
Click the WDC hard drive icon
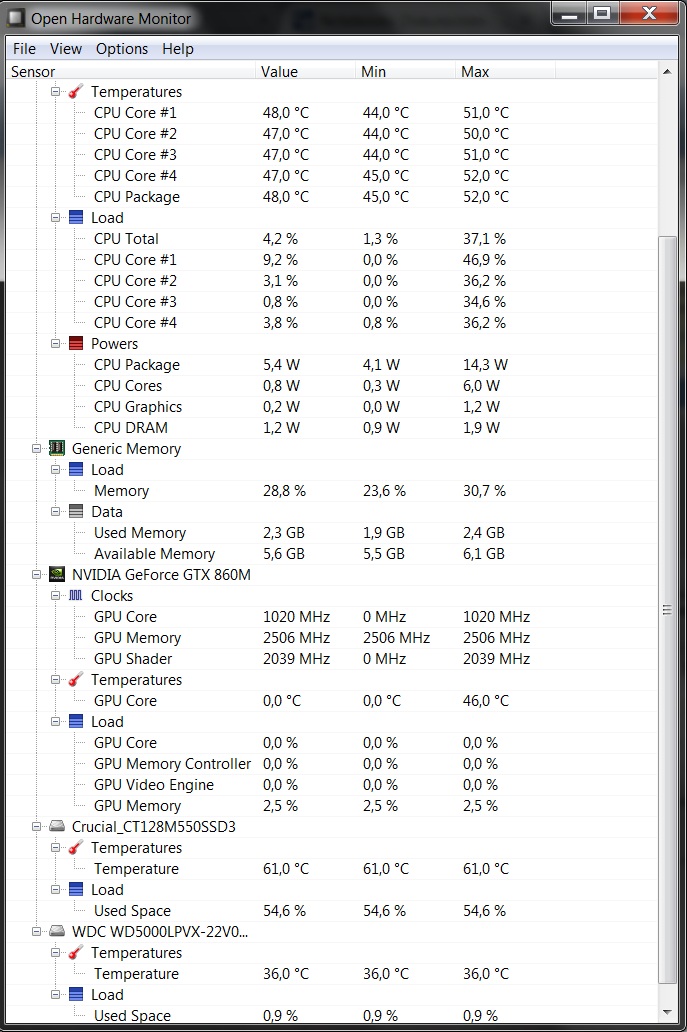coord(57,931)
